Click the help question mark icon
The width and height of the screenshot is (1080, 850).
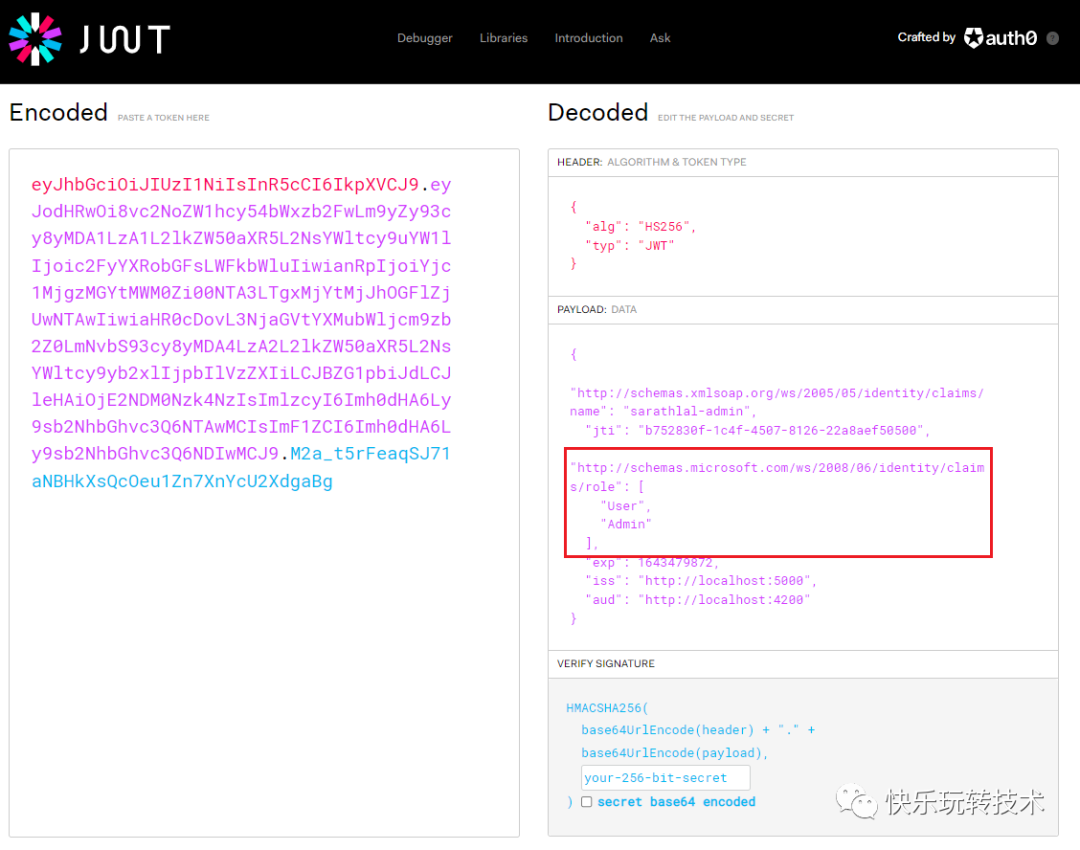click(x=1052, y=39)
